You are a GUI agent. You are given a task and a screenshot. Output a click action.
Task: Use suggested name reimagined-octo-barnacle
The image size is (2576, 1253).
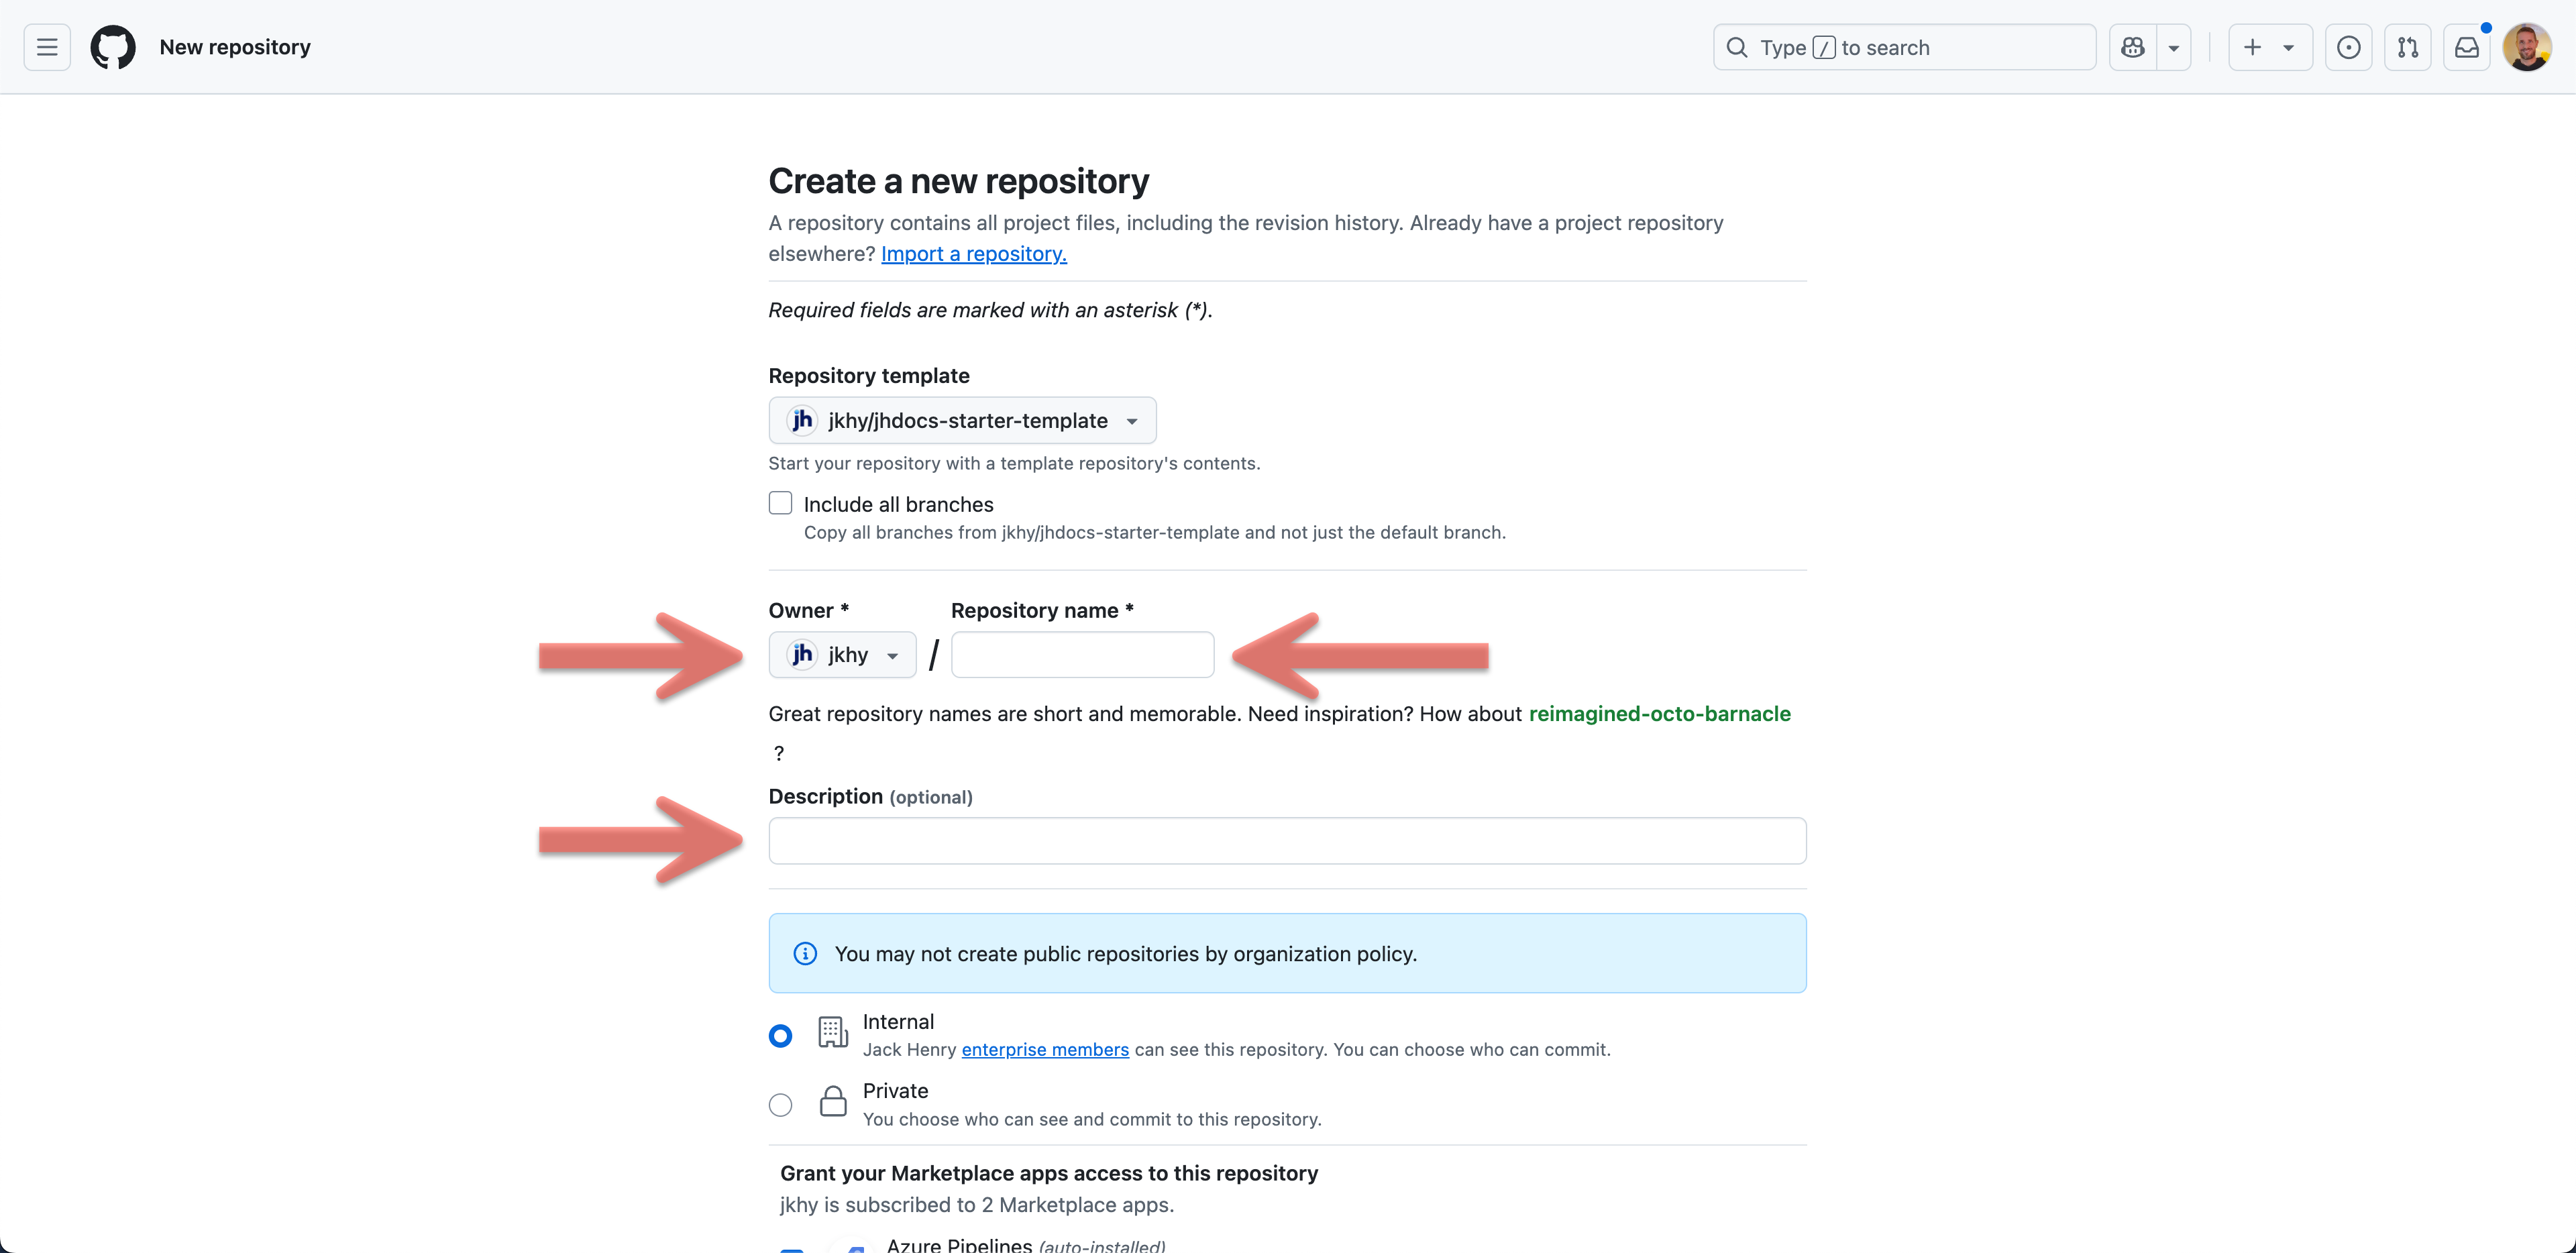click(1659, 714)
